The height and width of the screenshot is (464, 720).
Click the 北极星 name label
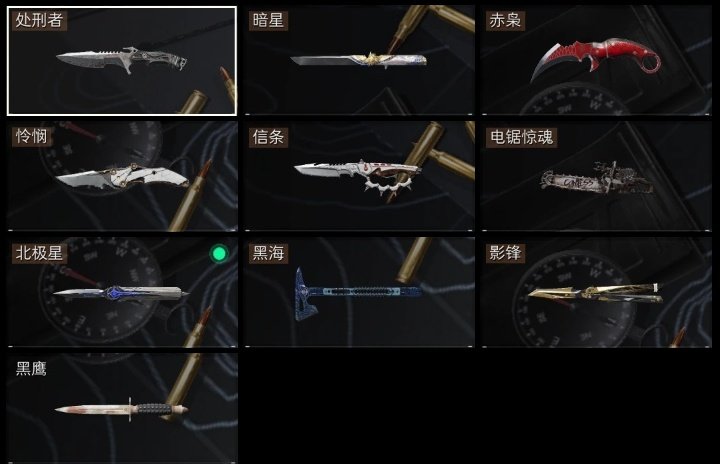click(x=39, y=253)
